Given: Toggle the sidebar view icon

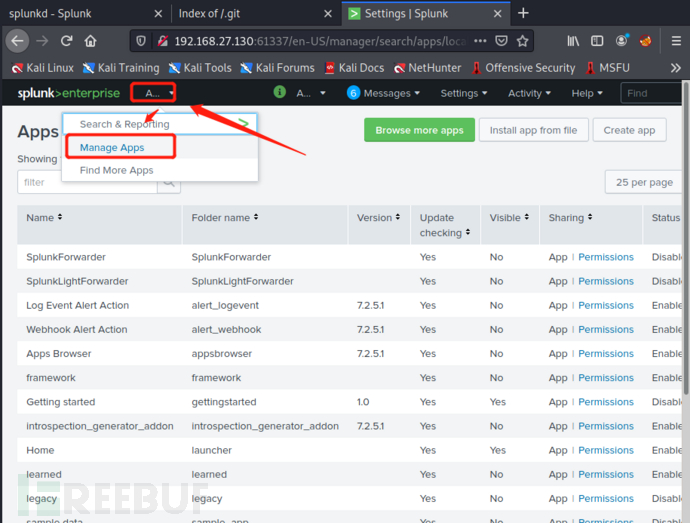Looking at the screenshot, I should point(597,41).
